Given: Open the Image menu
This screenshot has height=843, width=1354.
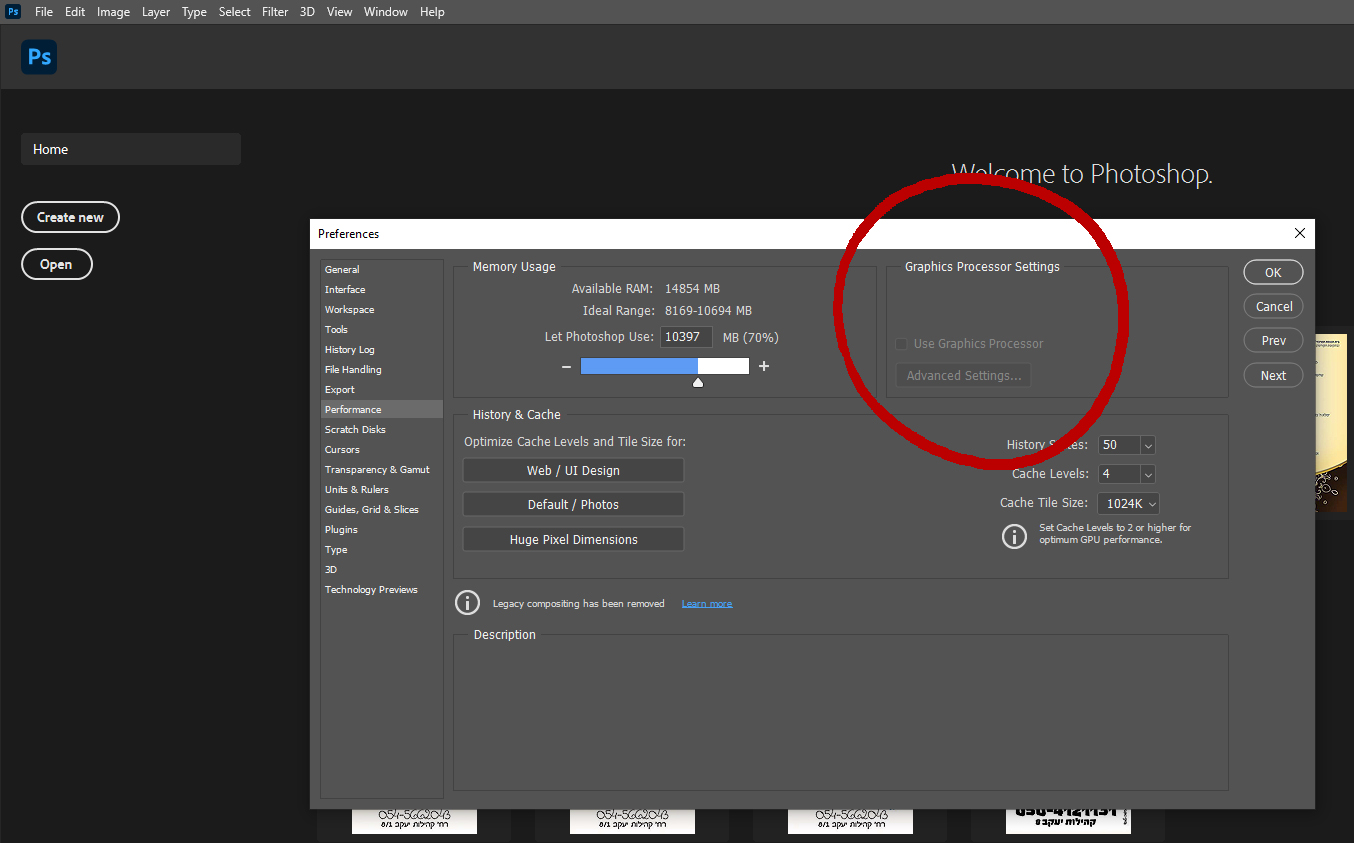Looking at the screenshot, I should (114, 12).
